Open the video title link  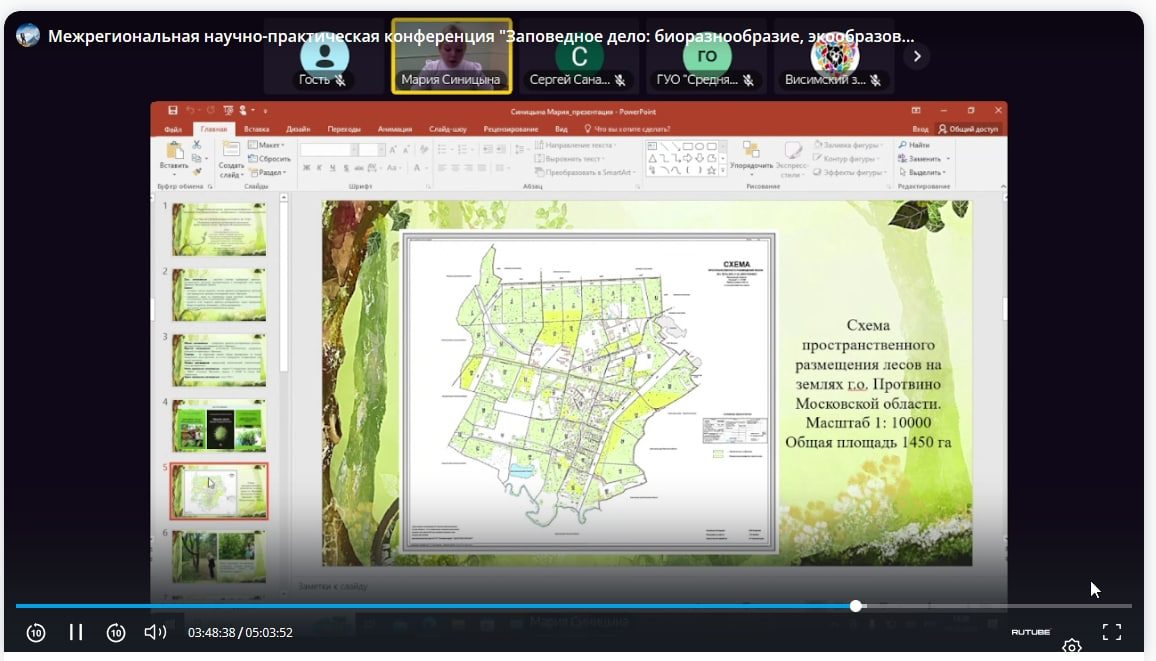click(x=481, y=36)
